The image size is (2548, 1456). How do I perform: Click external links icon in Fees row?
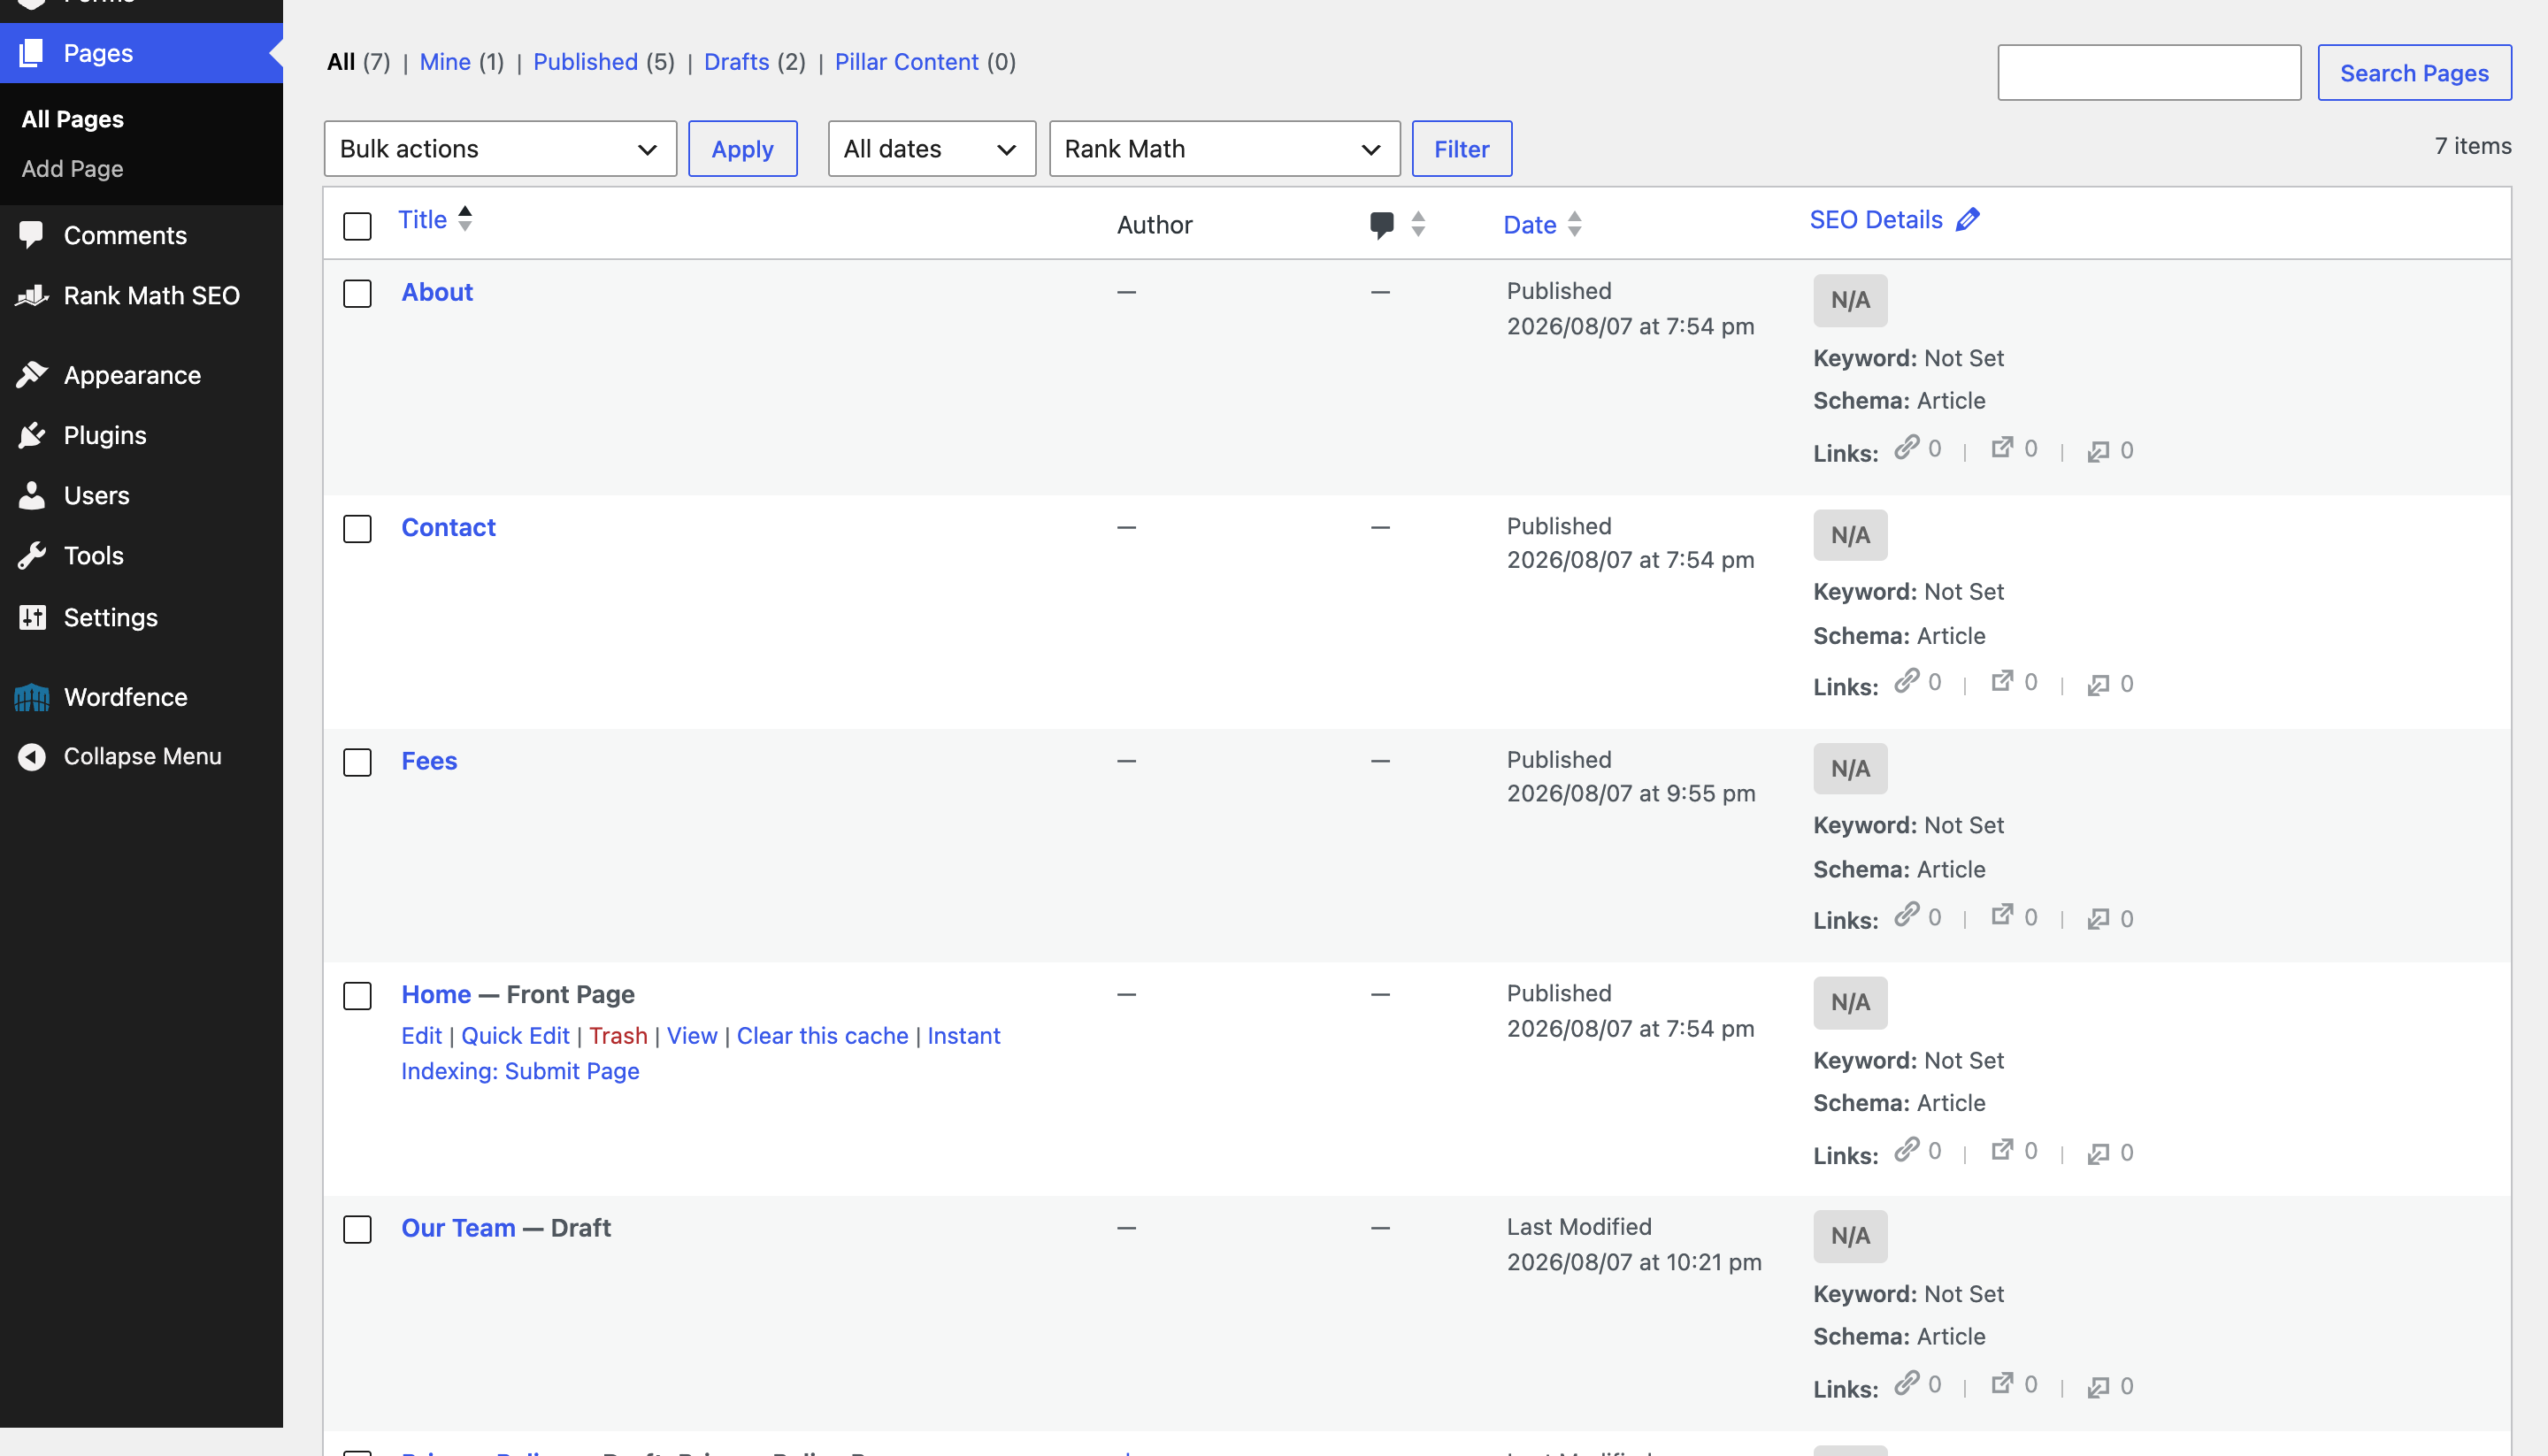pyautogui.click(x=2002, y=914)
